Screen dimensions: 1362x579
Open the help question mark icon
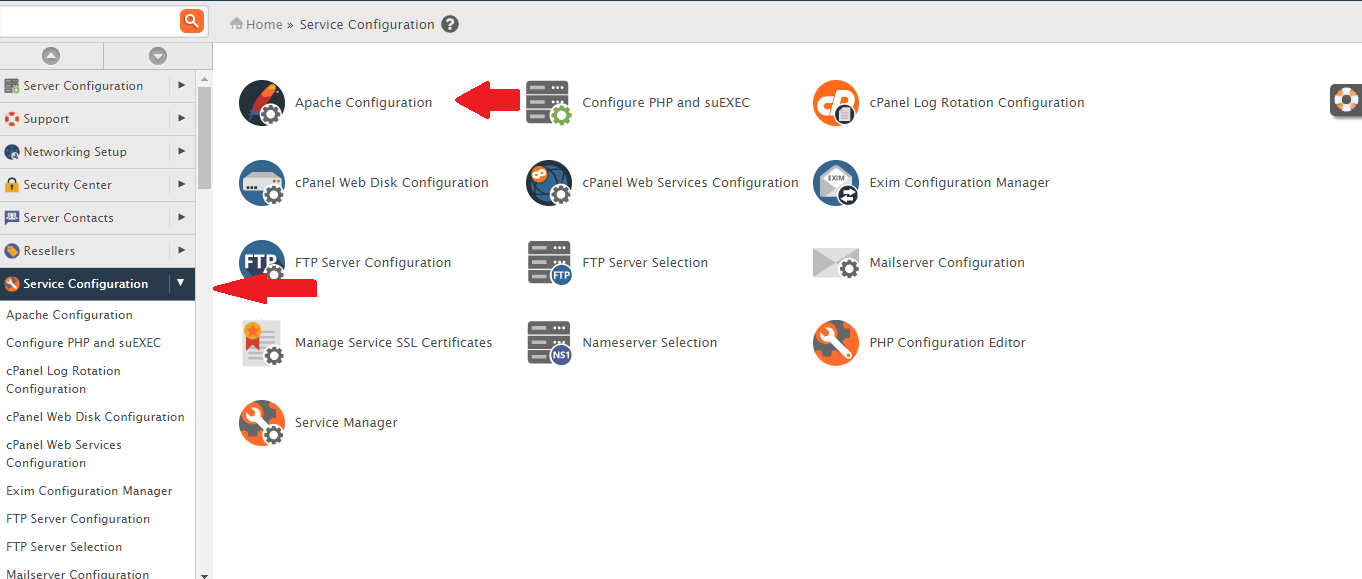click(x=450, y=24)
